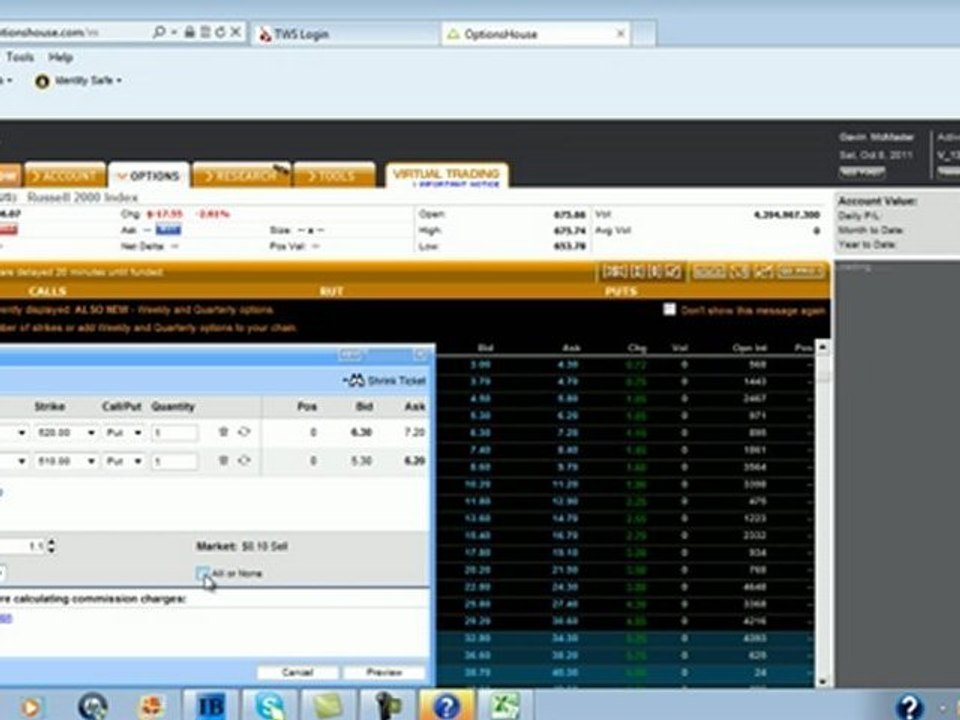This screenshot has width=960, height=720.
Task: Click the Identity Safe icon in browser toolbar
Action: point(42,81)
